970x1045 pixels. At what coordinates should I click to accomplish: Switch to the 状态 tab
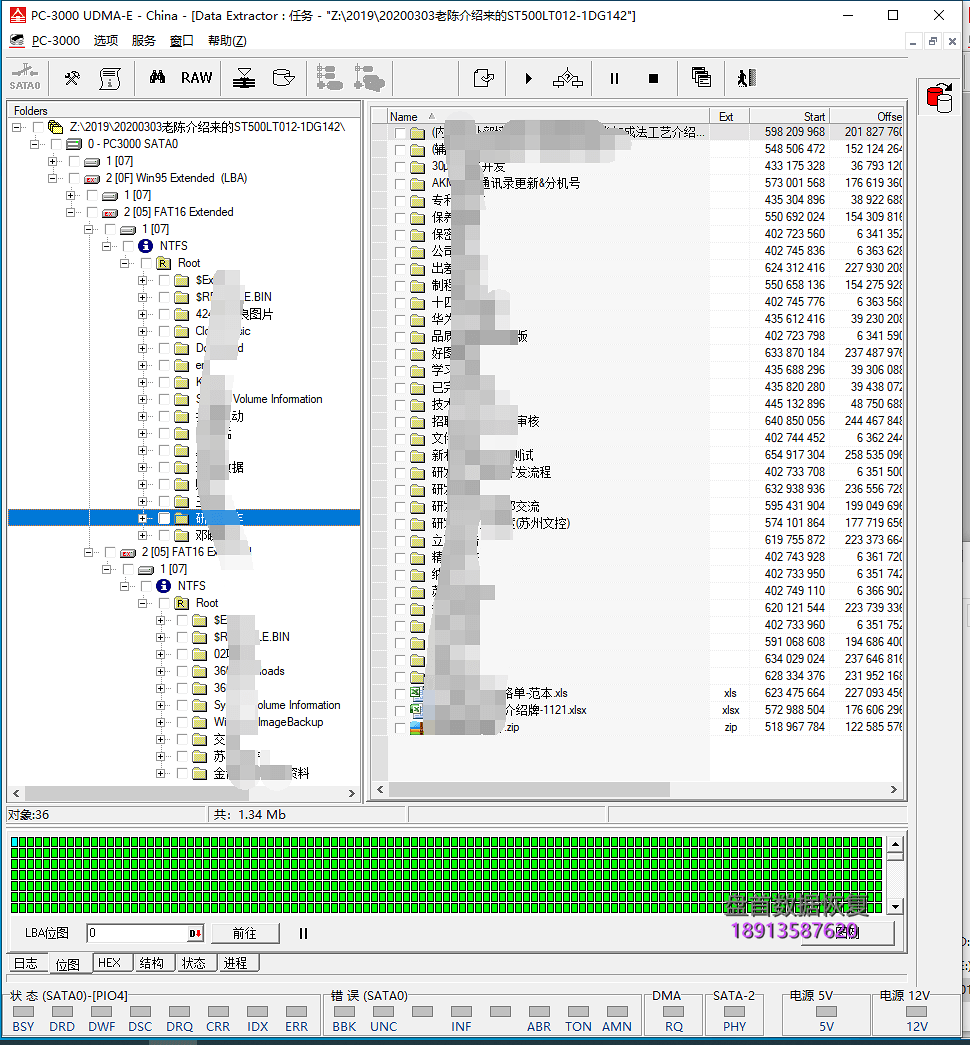click(194, 962)
